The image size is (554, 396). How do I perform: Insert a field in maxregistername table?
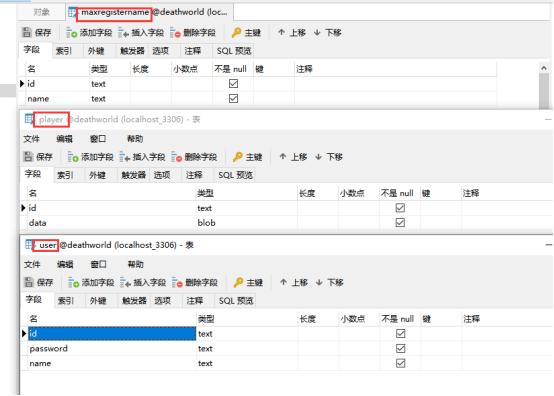pos(141,32)
